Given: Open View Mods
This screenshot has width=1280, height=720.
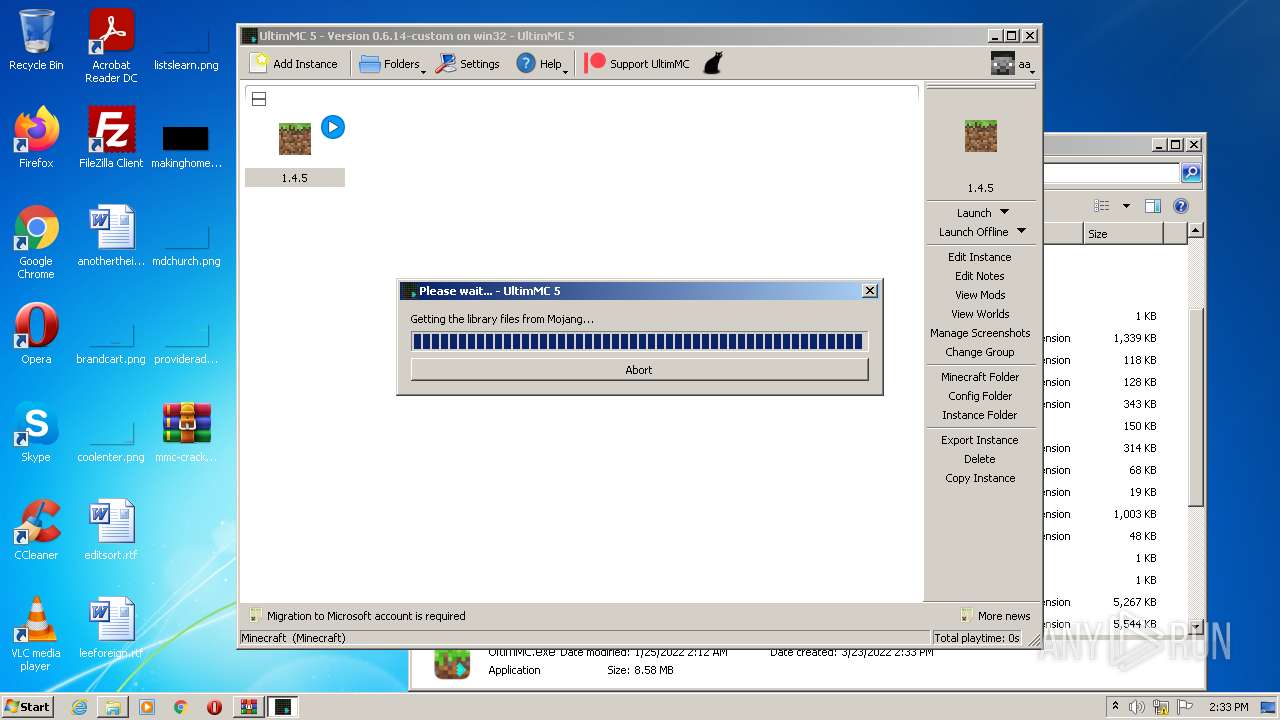Looking at the screenshot, I should pyautogui.click(x=979, y=295).
